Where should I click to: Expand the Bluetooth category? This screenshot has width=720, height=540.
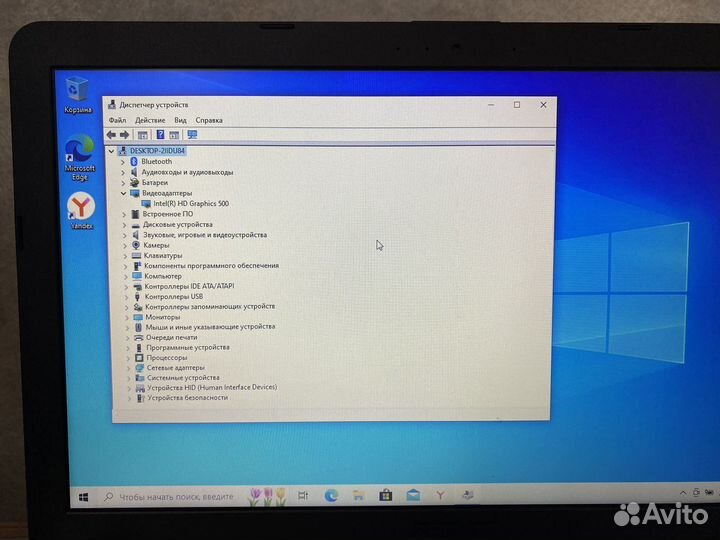pos(124,161)
